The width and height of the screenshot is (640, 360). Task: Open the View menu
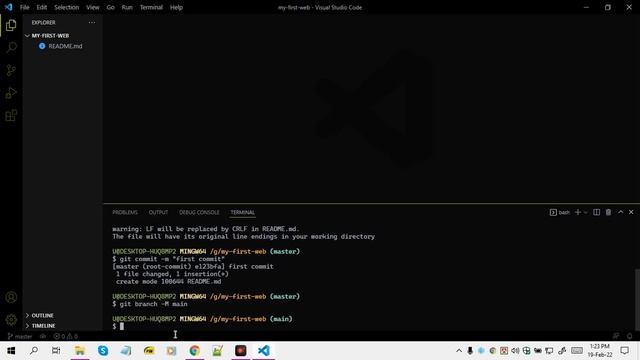coord(93,7)
